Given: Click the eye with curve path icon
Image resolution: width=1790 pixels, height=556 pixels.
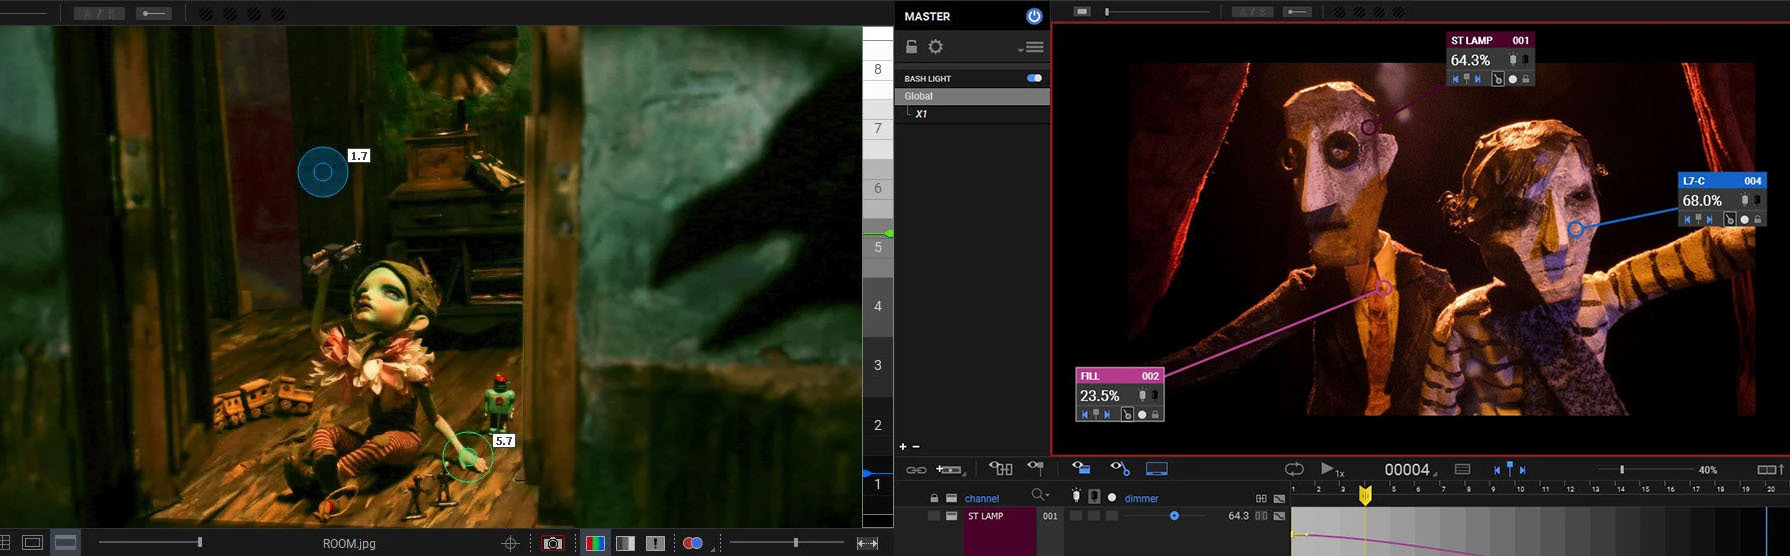Looking at the screenshot, I should click(x=1120, y=468).
